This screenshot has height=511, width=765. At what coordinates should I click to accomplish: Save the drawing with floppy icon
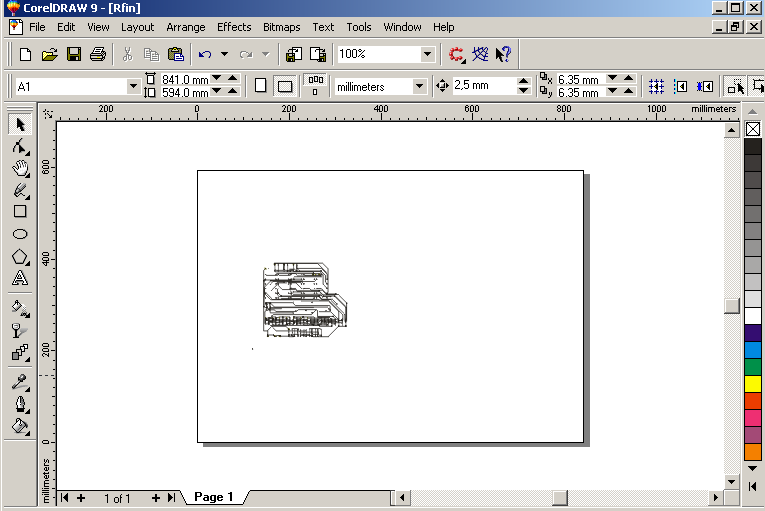[x=74, y=54]
